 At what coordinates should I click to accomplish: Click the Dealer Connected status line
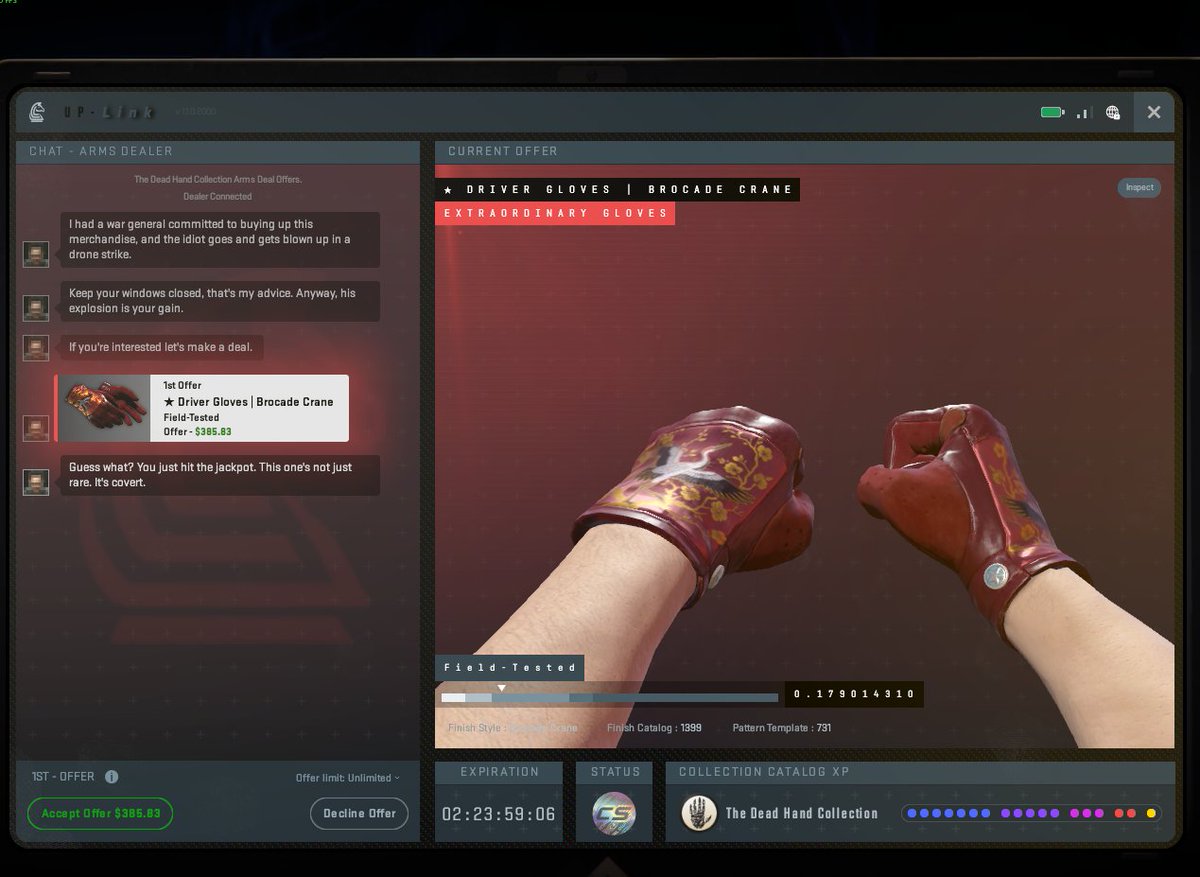[x=217, y=197]
